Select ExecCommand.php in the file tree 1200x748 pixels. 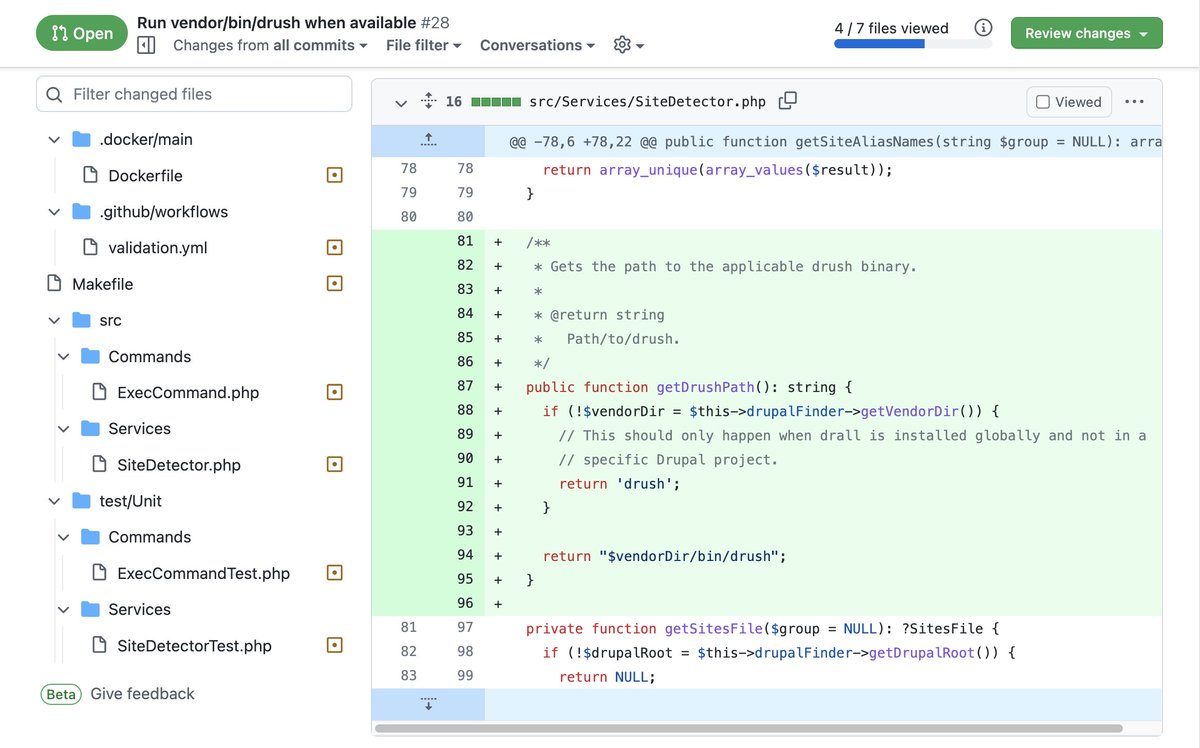pos(188,392)
